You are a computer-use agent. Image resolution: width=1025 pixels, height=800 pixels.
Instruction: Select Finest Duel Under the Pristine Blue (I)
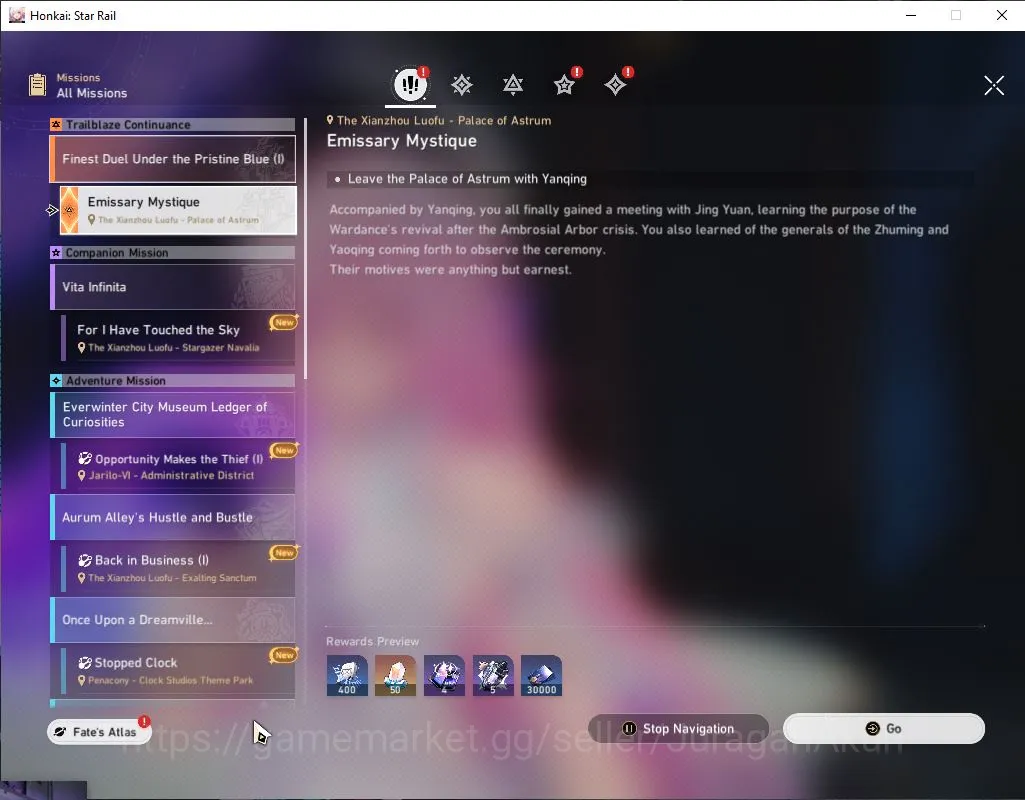coord(173,159)
